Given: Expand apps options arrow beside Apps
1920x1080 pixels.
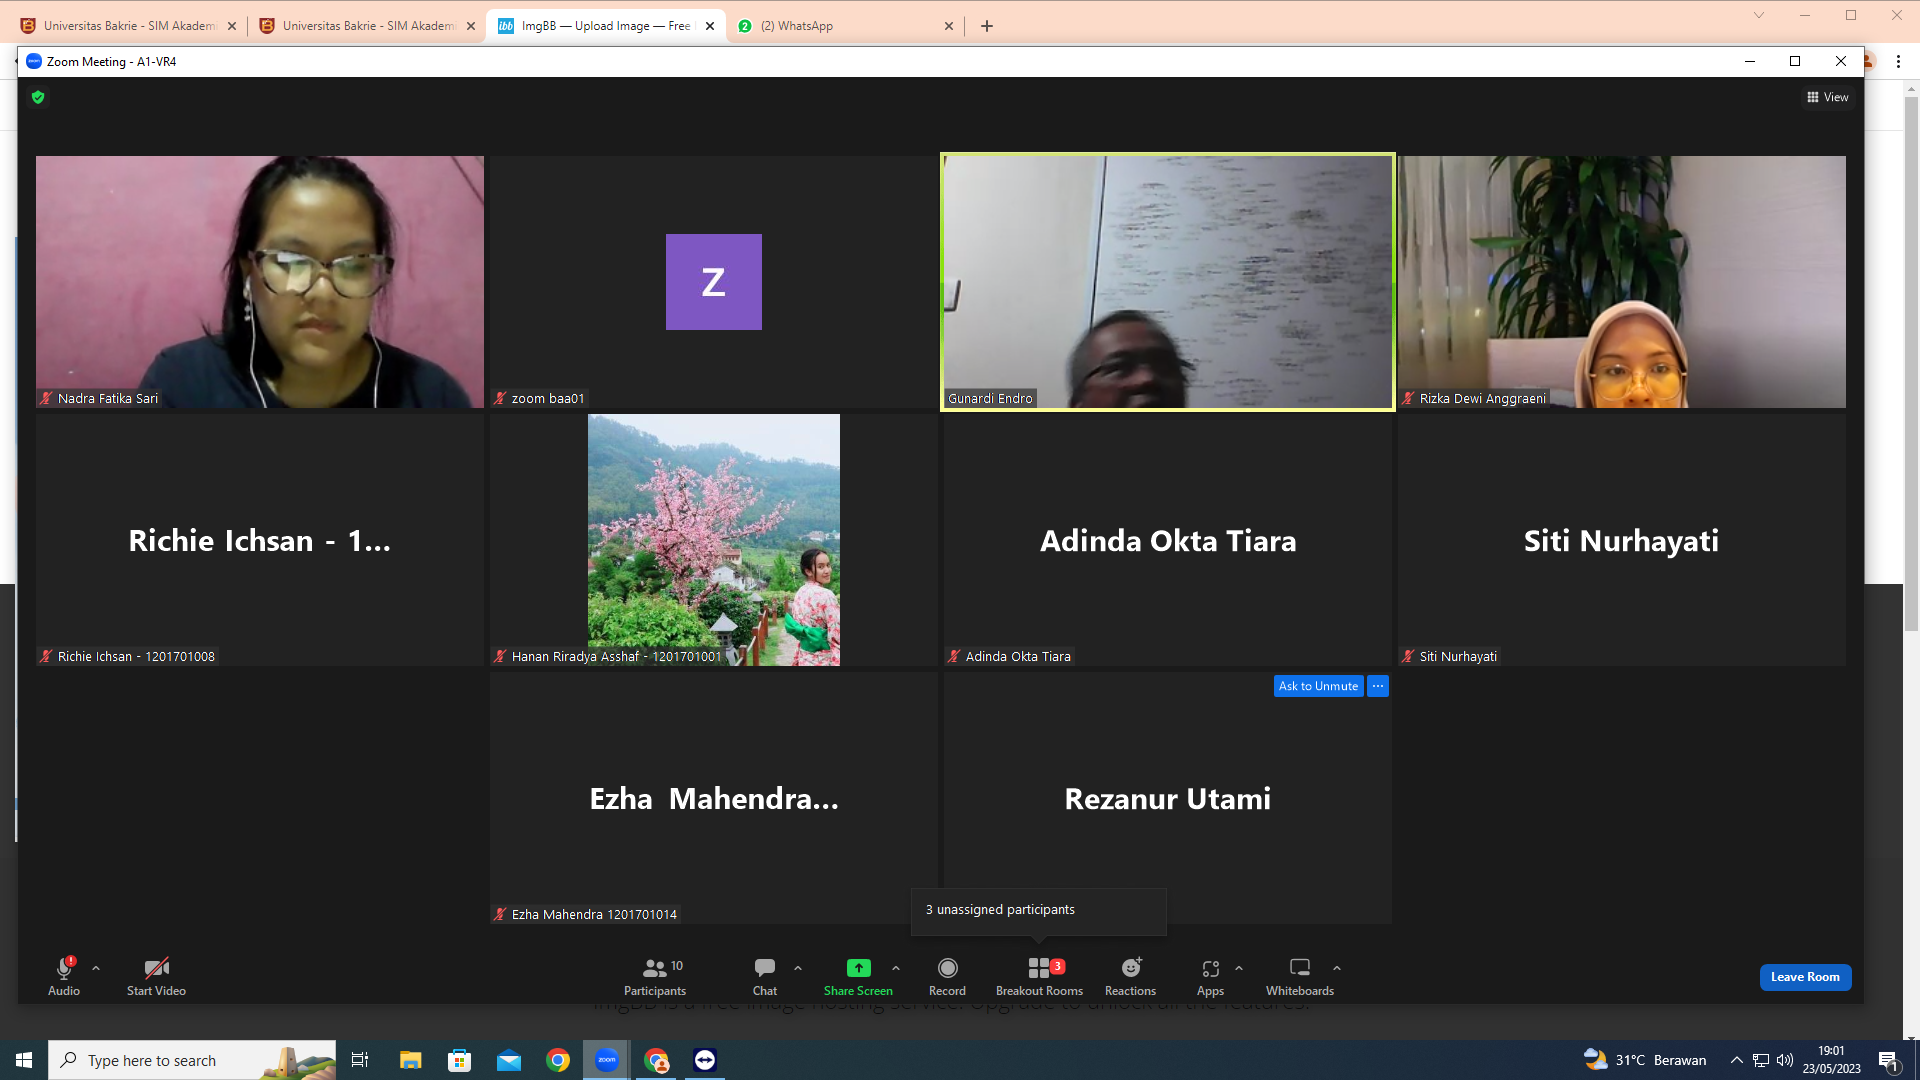Looking at the screenshot, I should 1239,968.
